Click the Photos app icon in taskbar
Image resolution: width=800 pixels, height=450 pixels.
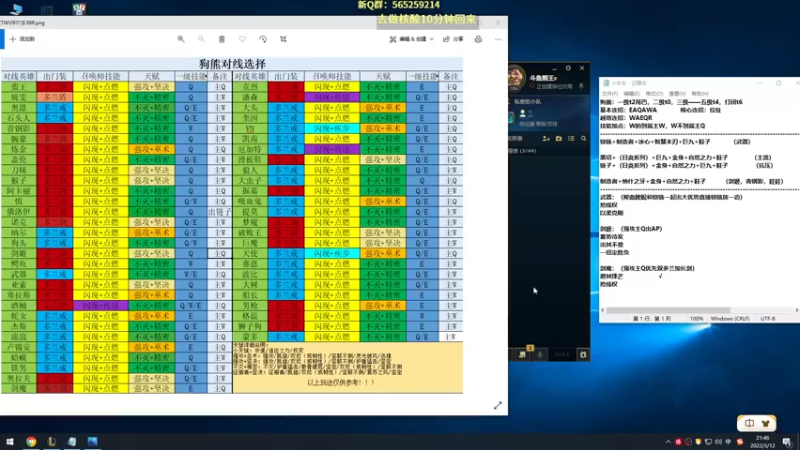(92, 441)
